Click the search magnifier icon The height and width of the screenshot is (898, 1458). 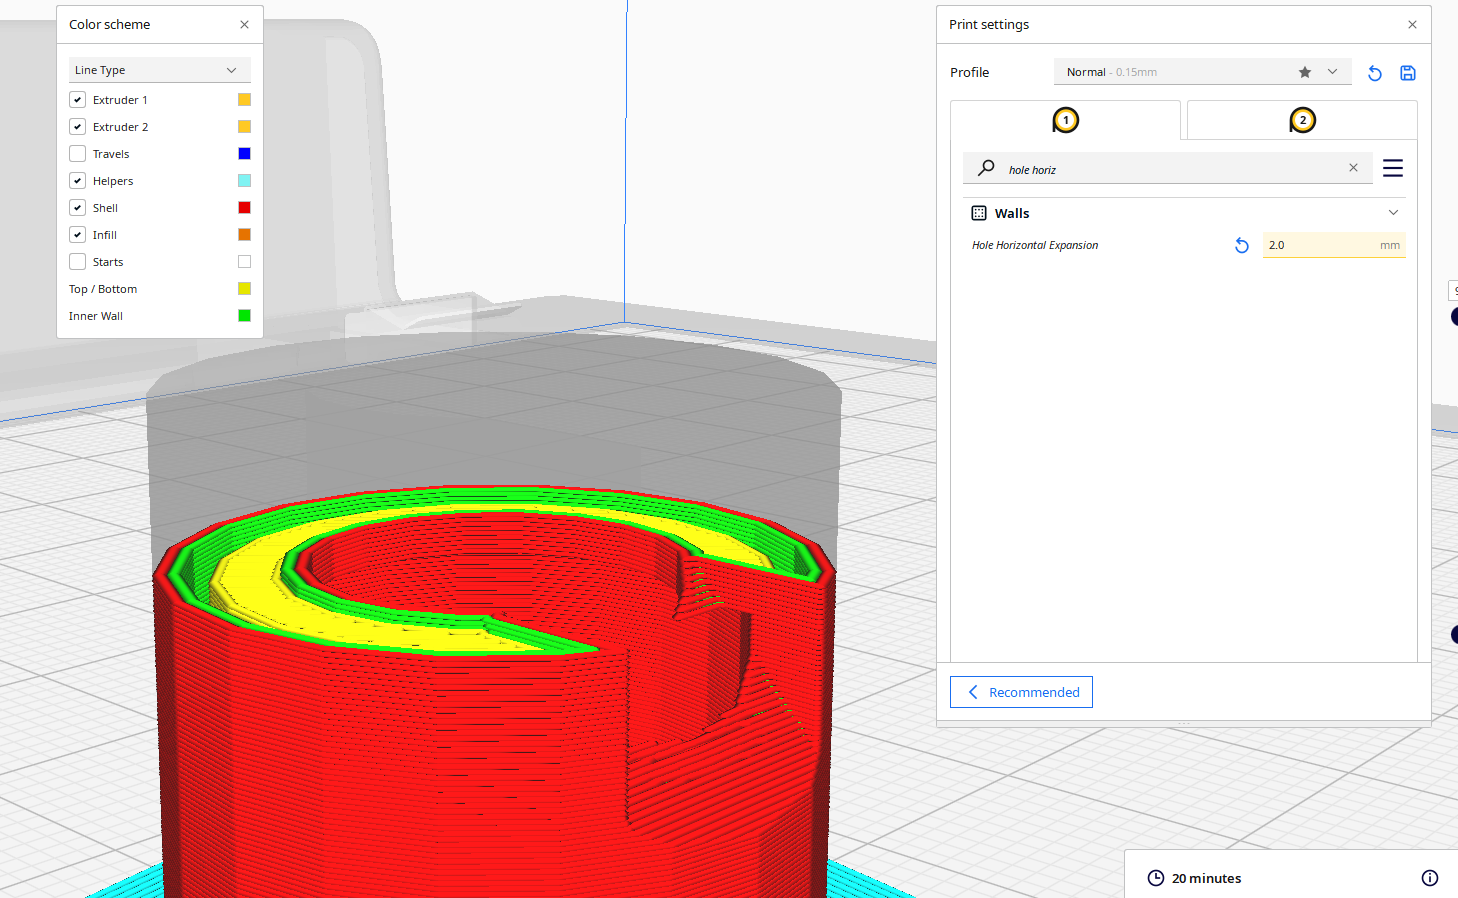pos(986,168)
